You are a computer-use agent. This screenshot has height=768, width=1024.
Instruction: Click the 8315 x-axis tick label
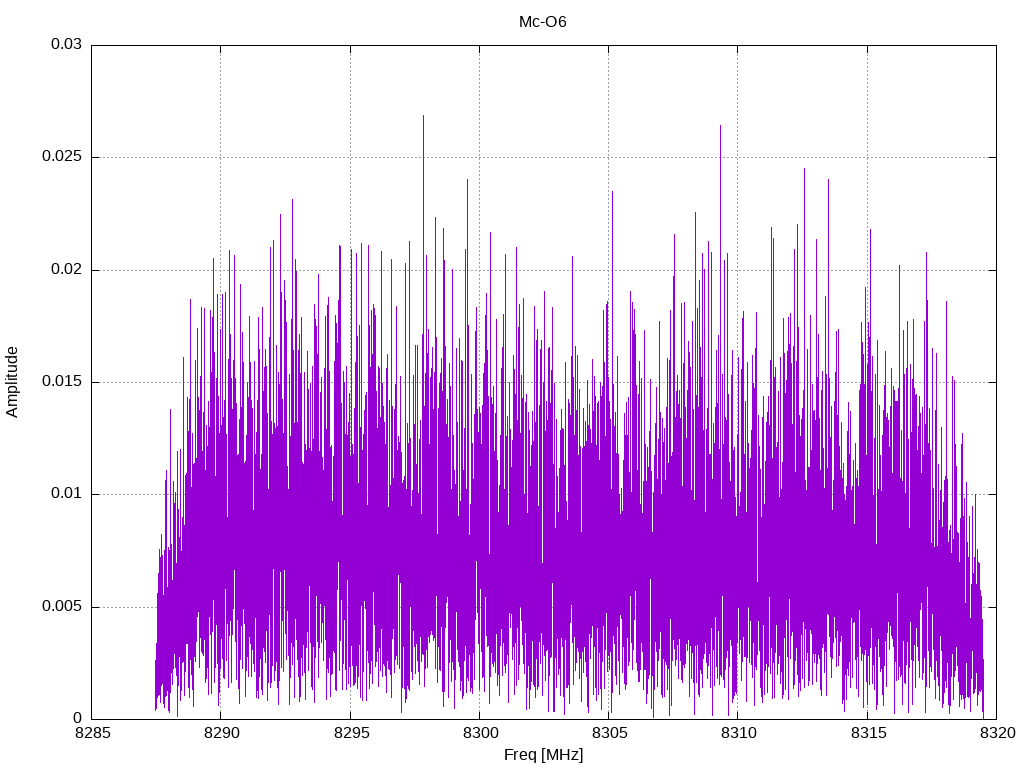[x=868, y=733]
